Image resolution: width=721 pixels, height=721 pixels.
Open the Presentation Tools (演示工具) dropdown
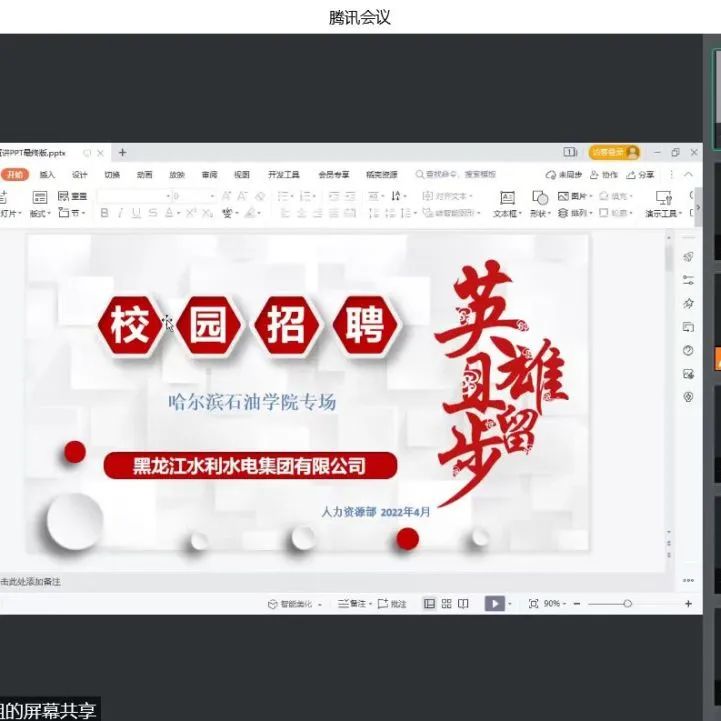664,213
